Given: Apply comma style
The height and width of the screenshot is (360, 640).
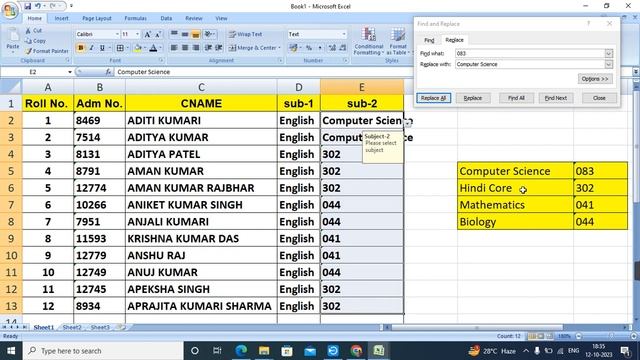Looking at the screenshot, I should pos(320,48).
